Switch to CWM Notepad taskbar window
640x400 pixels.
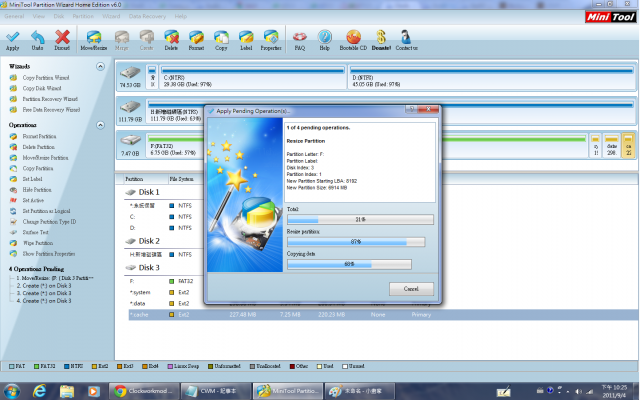[216, 391]
